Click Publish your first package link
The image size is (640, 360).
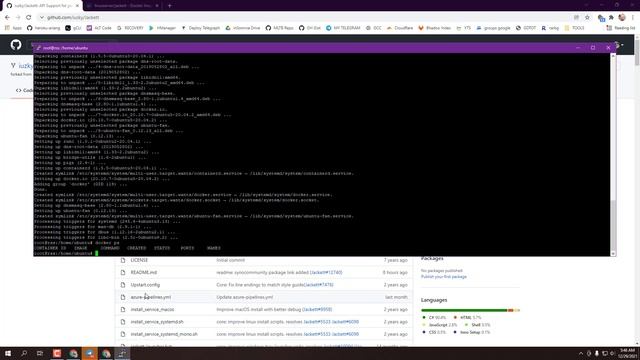tap(444, 277)
